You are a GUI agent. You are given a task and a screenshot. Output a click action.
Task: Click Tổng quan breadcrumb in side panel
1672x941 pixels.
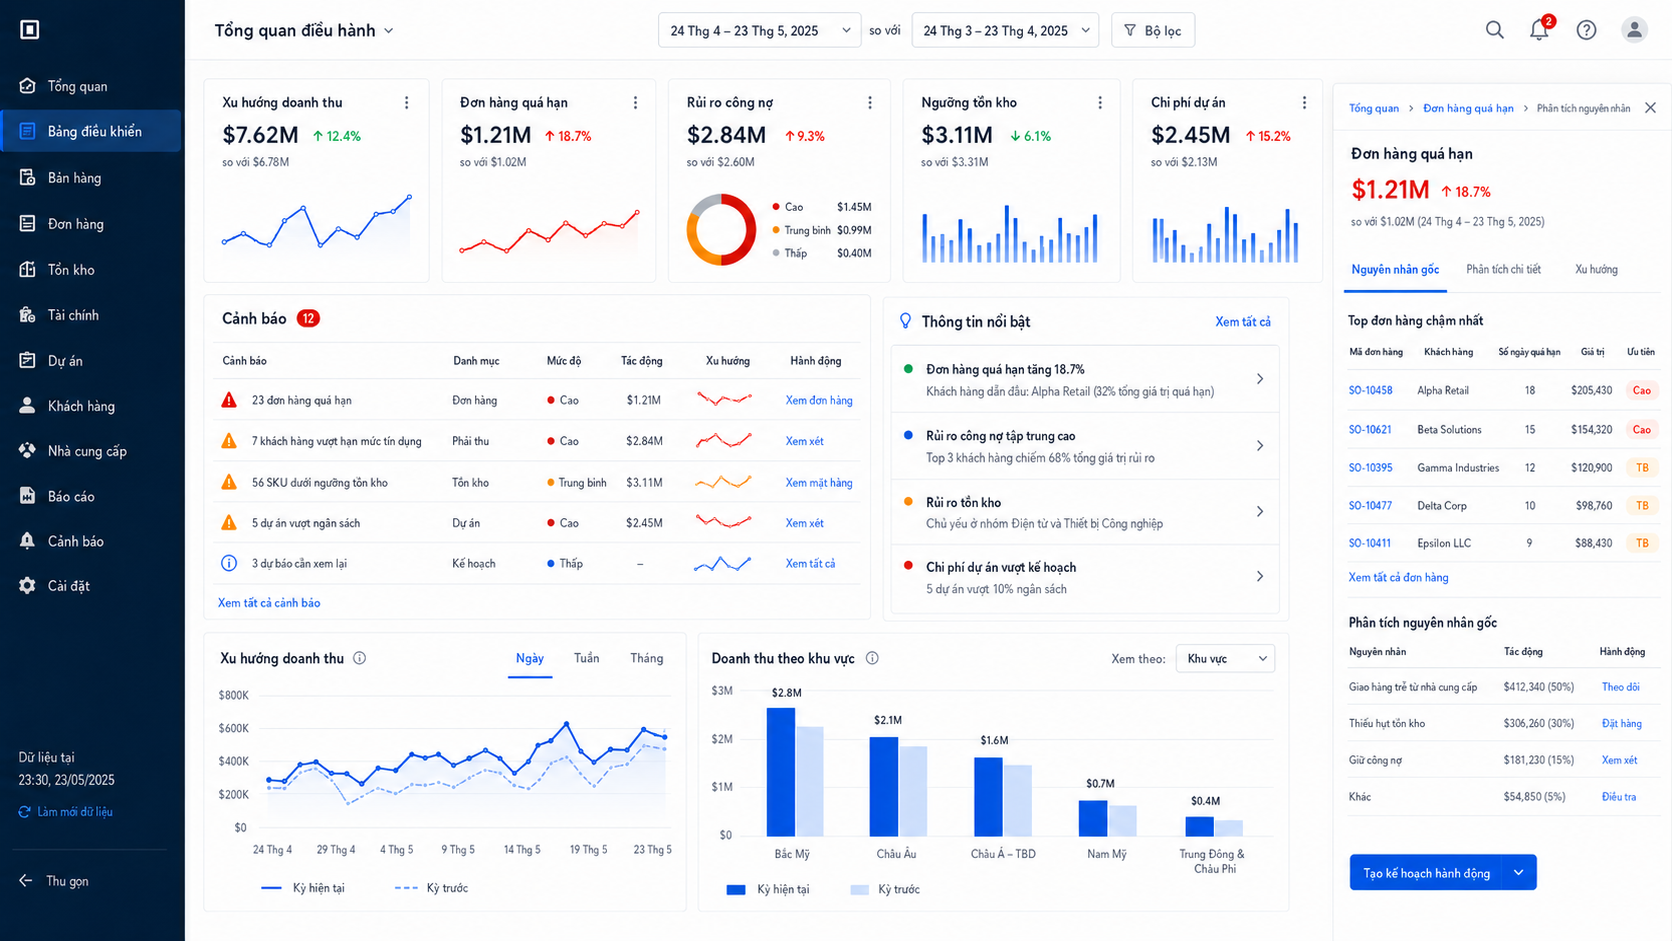coord(1374,108)
